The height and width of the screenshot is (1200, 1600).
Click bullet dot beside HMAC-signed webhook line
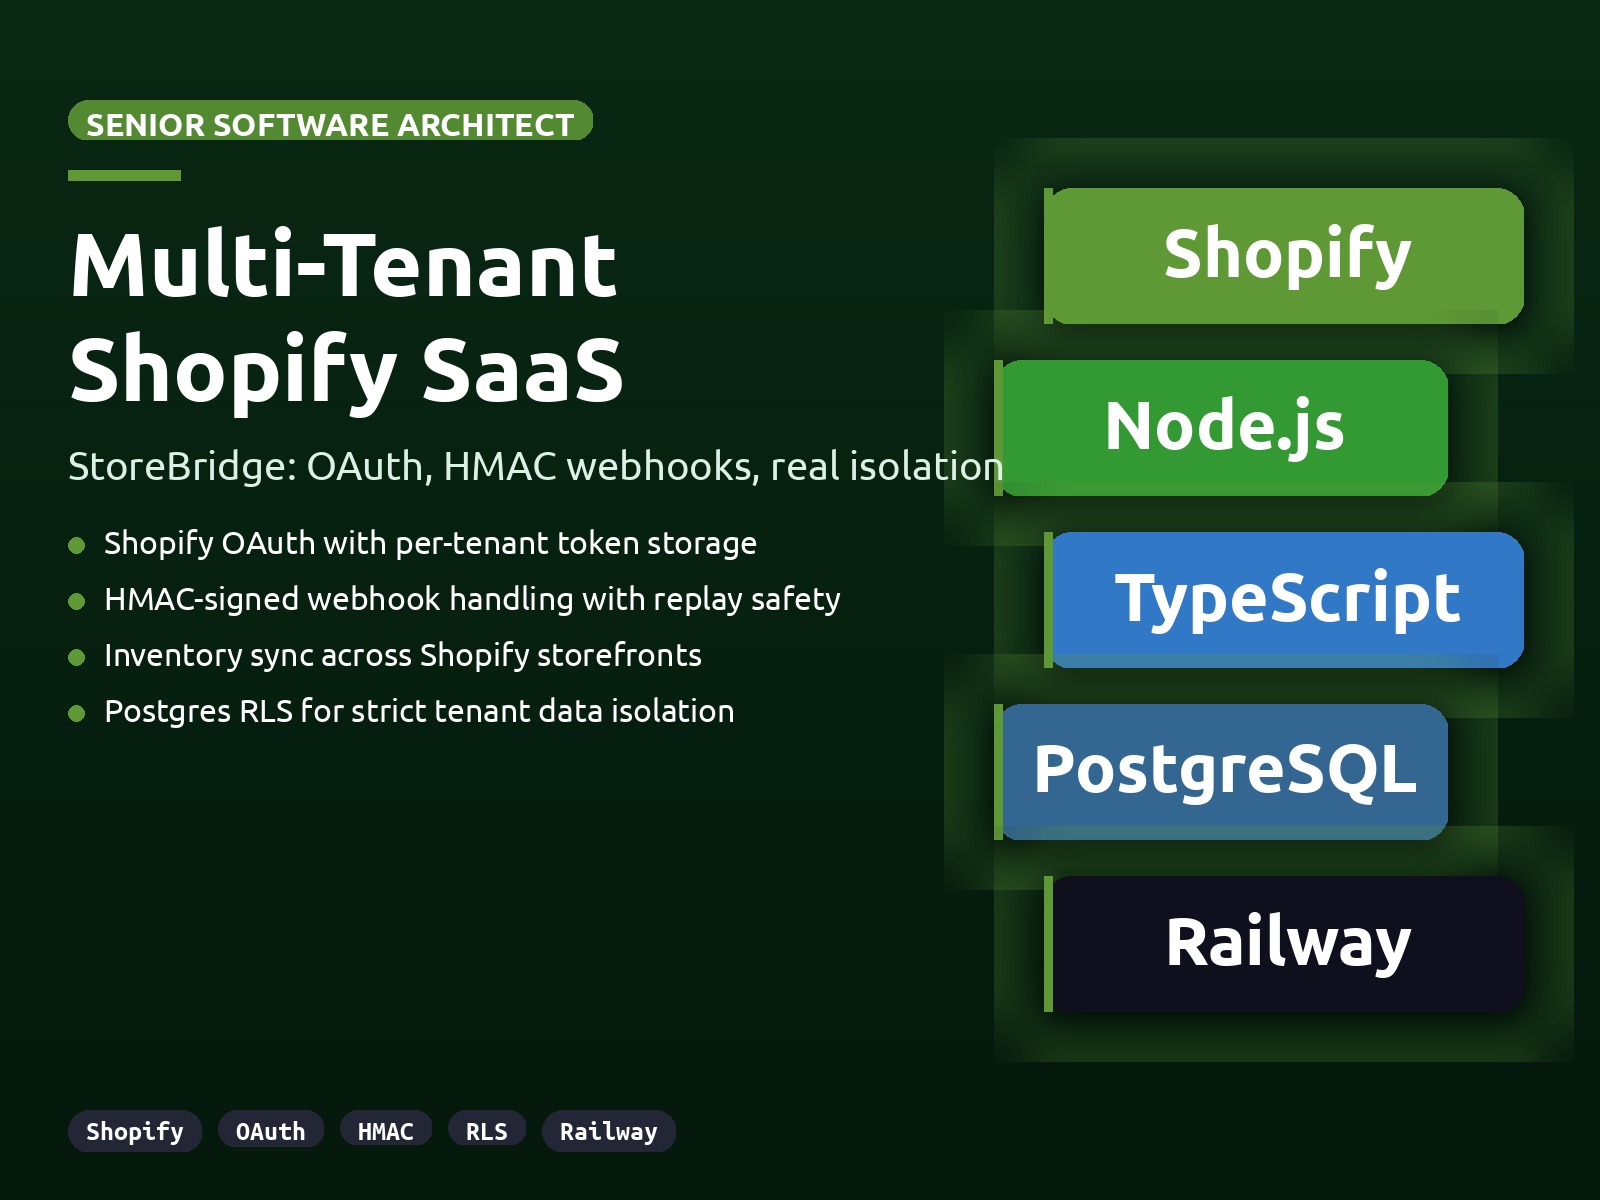click(x=76, y=601)
